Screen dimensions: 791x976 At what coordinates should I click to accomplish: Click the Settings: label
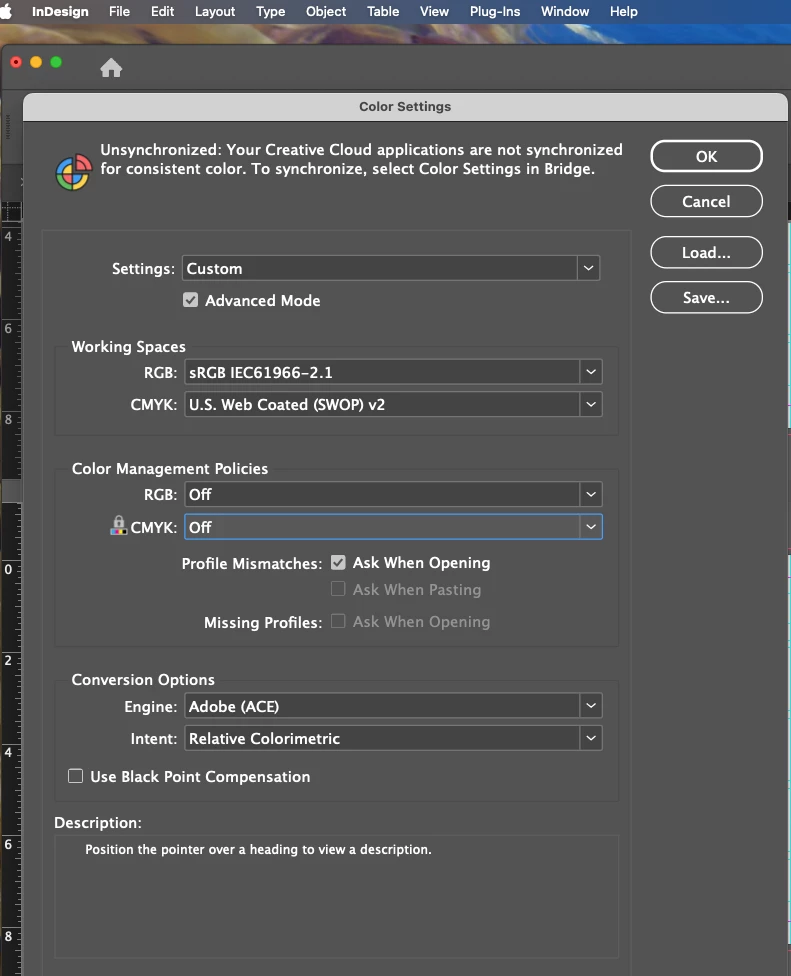click(143, 269)
